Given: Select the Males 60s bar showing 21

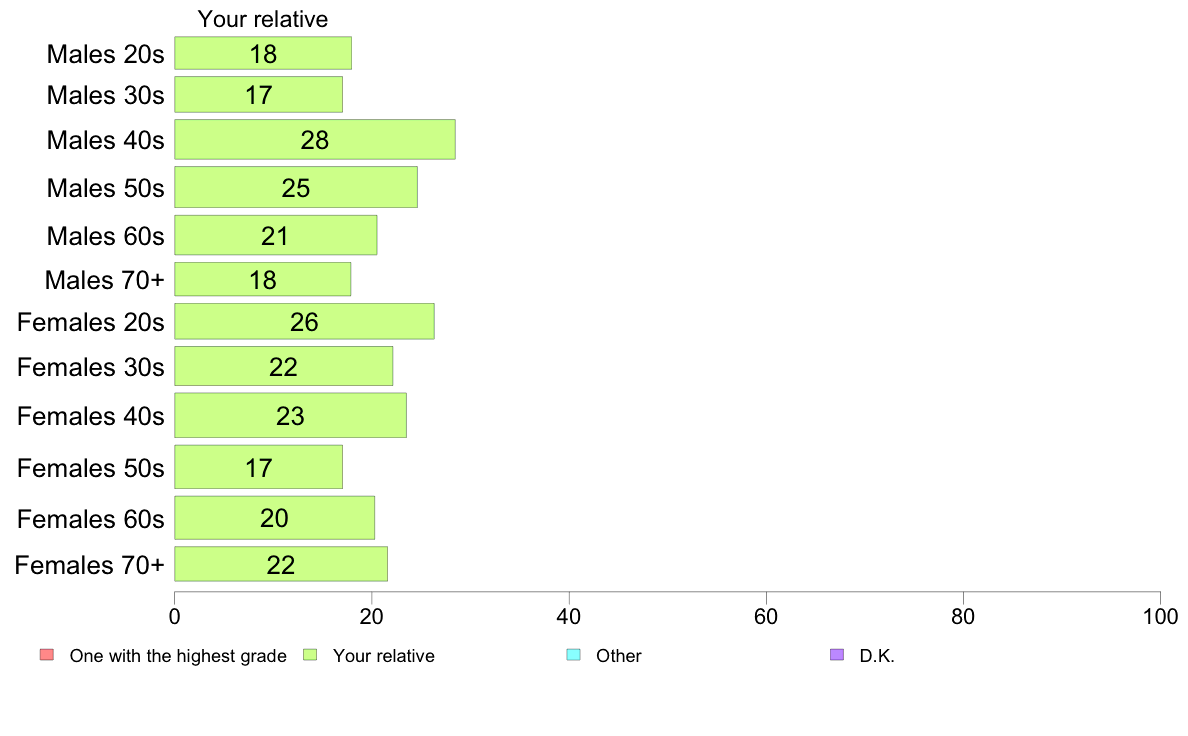Looking at the screenshot, I should (276, 235).
